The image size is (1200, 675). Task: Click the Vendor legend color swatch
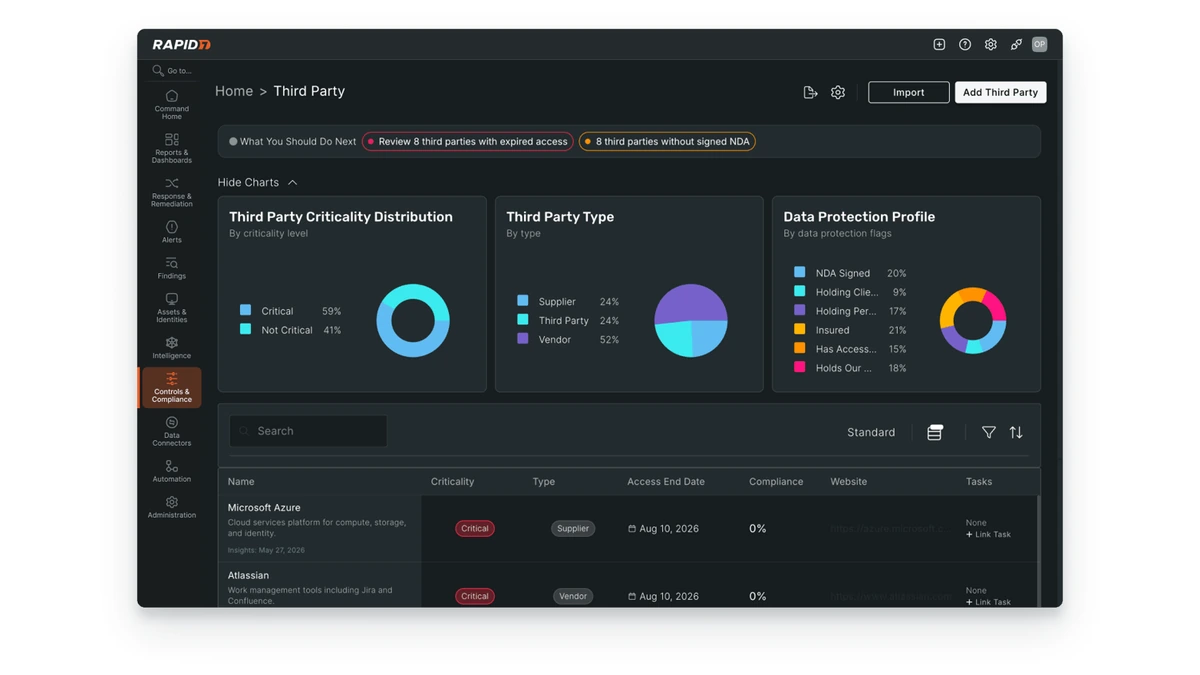tap(522, 339)
